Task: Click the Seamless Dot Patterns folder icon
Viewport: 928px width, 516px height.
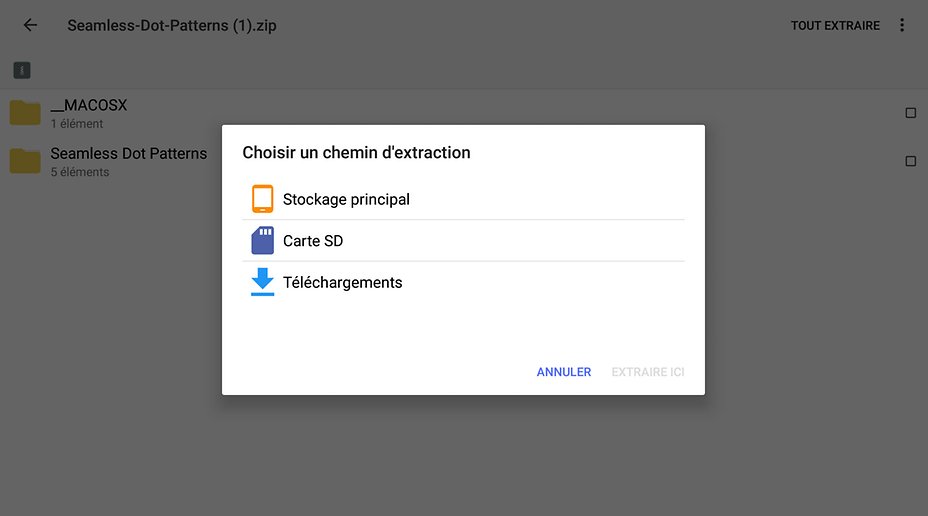Action: [x=25, y=161]
